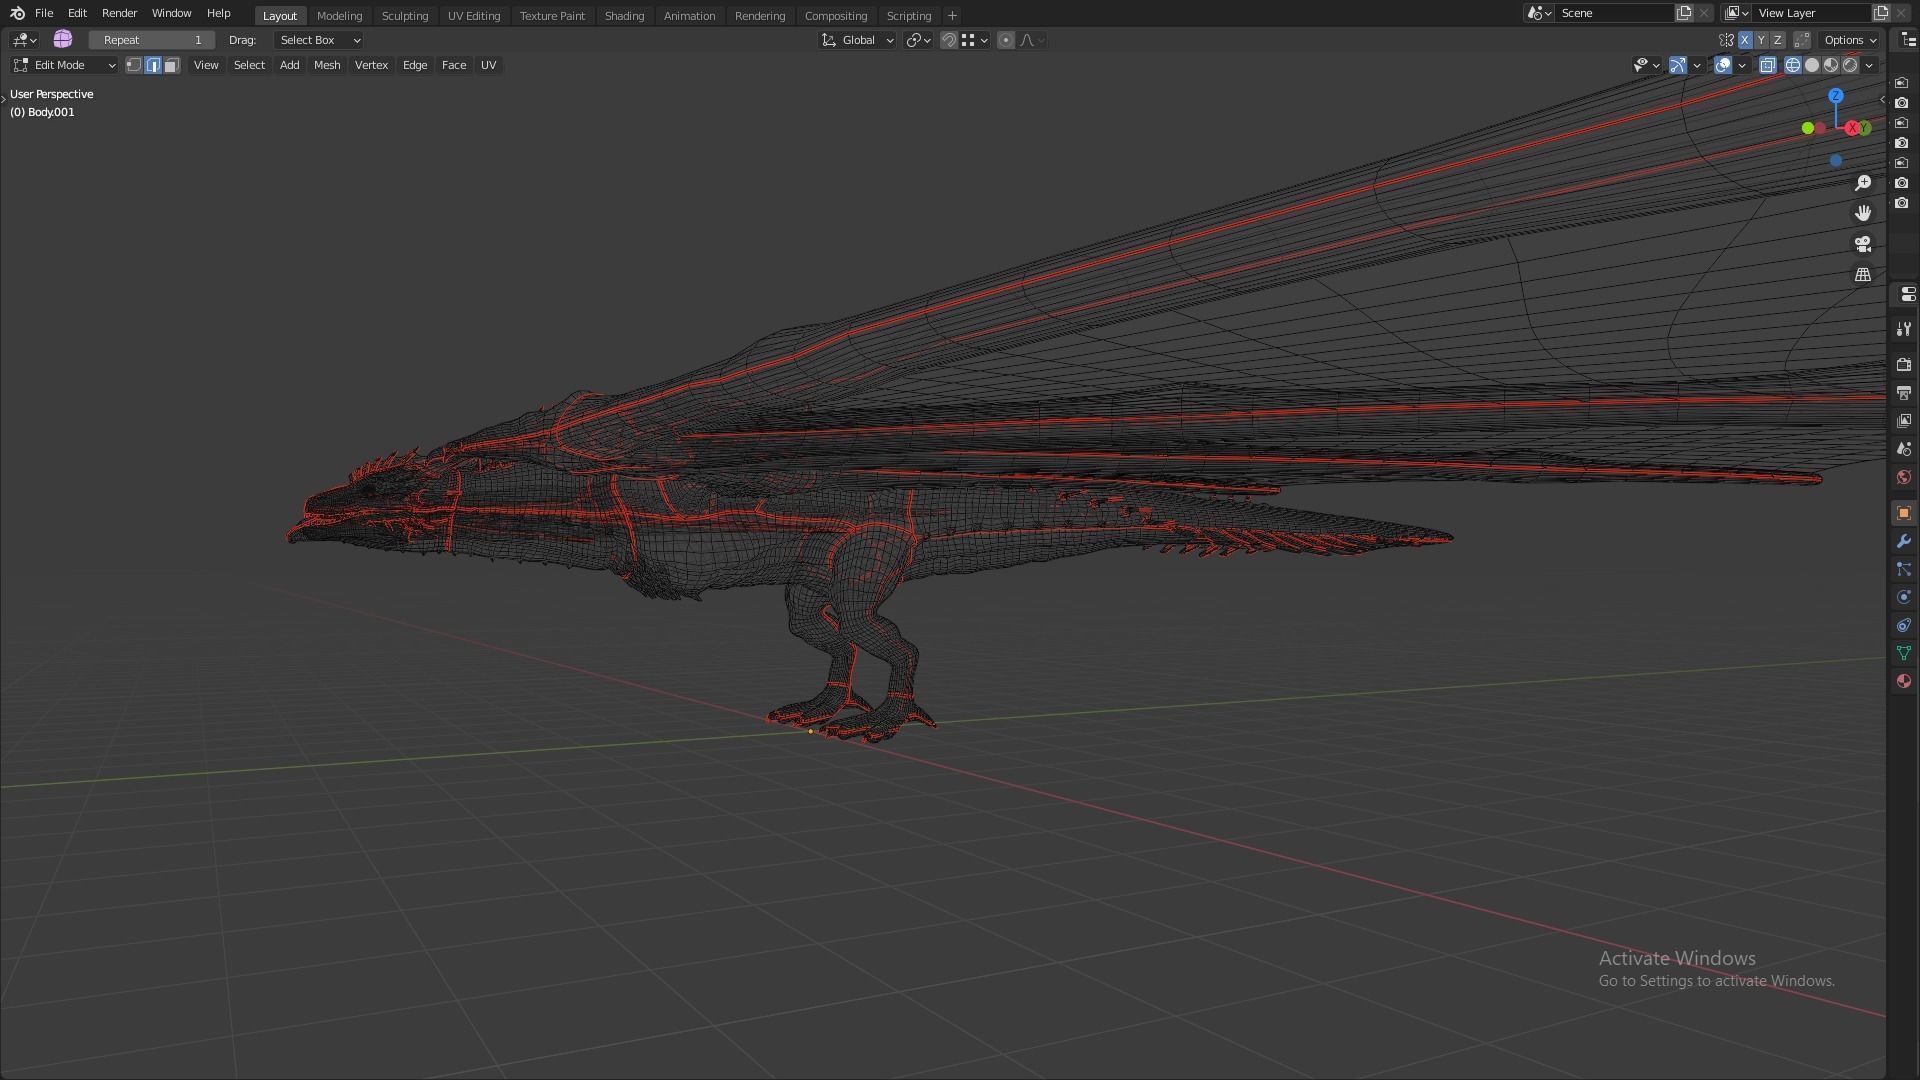This screenshot has height=1080, width=1920.
Task: Toggle the camera view icon
Action: pyautogui.click(x=1863, y=244)
